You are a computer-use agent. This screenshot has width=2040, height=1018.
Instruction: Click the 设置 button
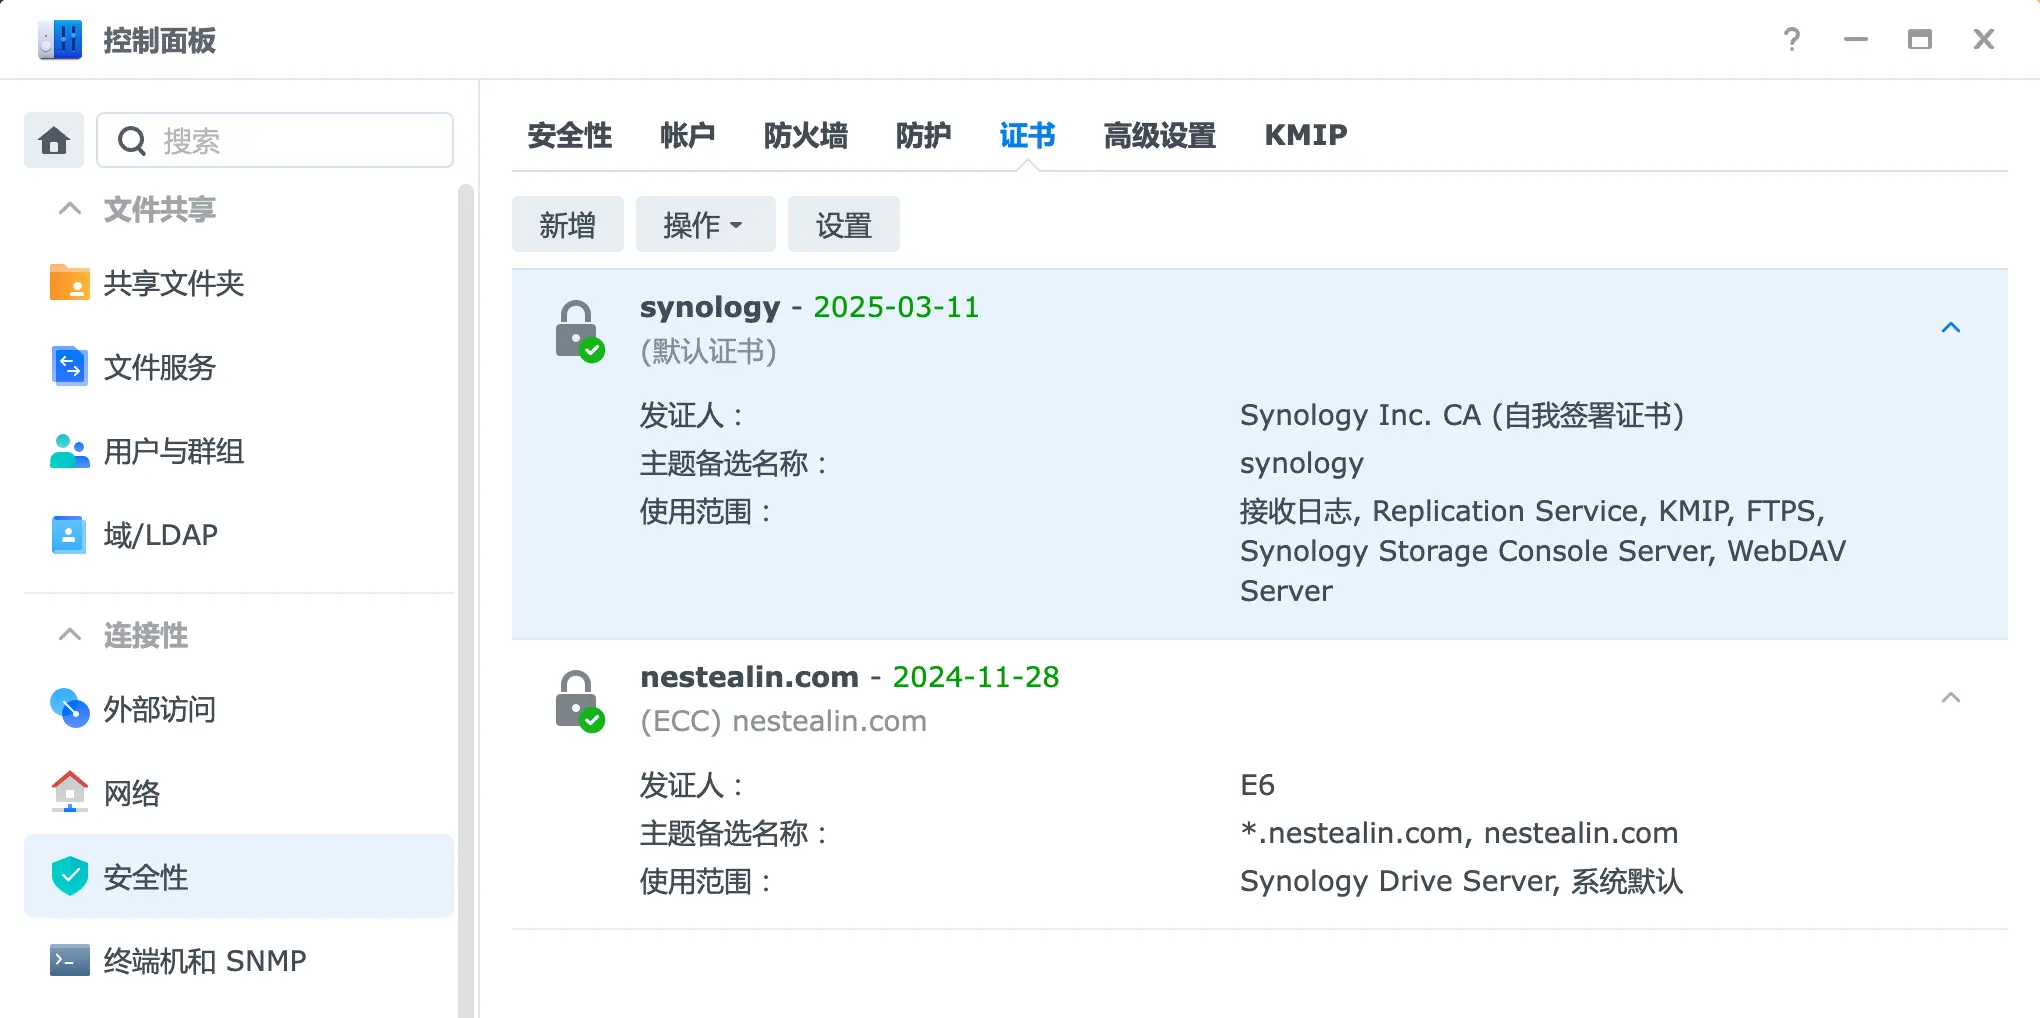844,224
